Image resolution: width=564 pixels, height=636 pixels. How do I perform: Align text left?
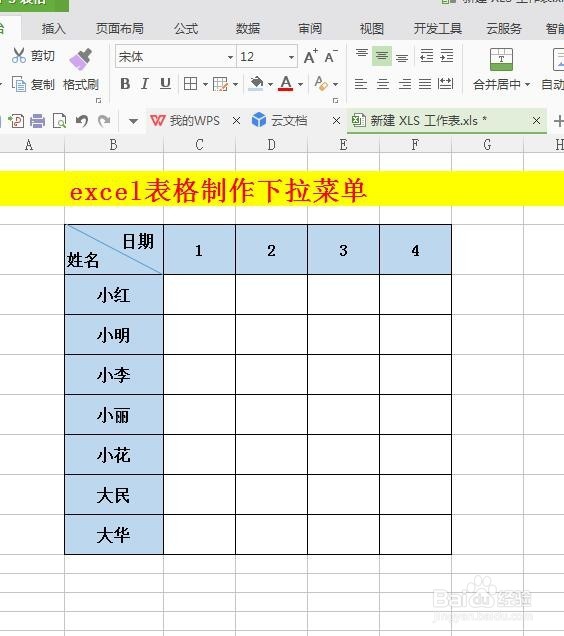[361, 84]
